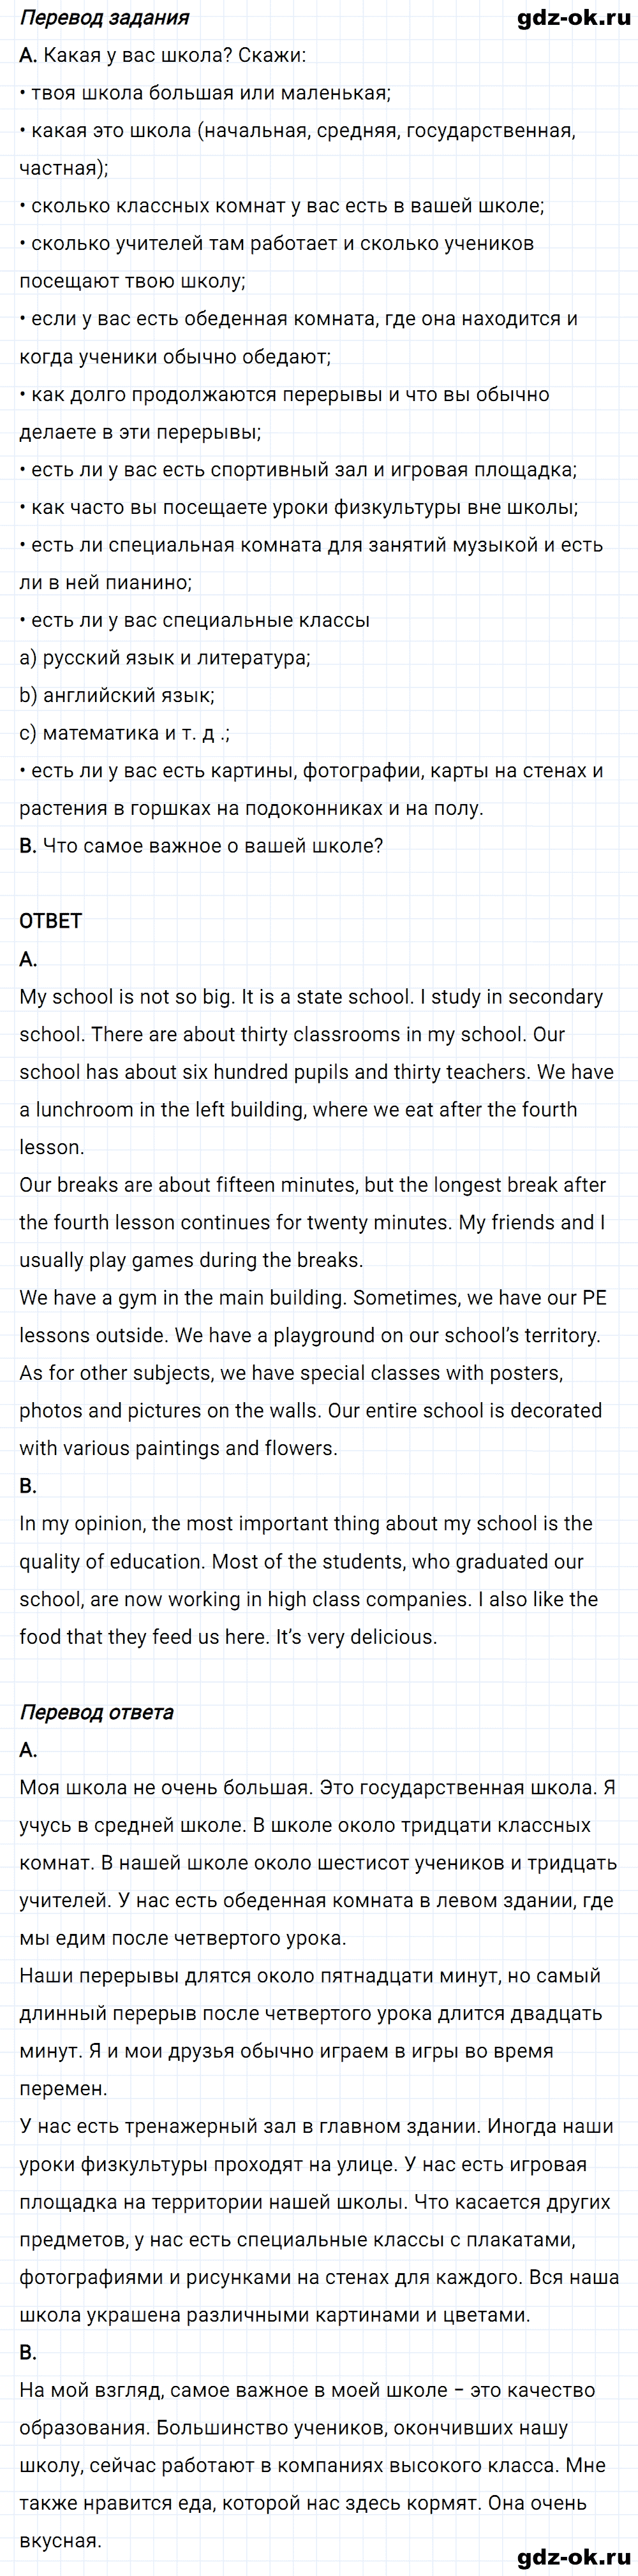
Task: Click the 'Перевод задания' heading
Action: pos(104,18)
